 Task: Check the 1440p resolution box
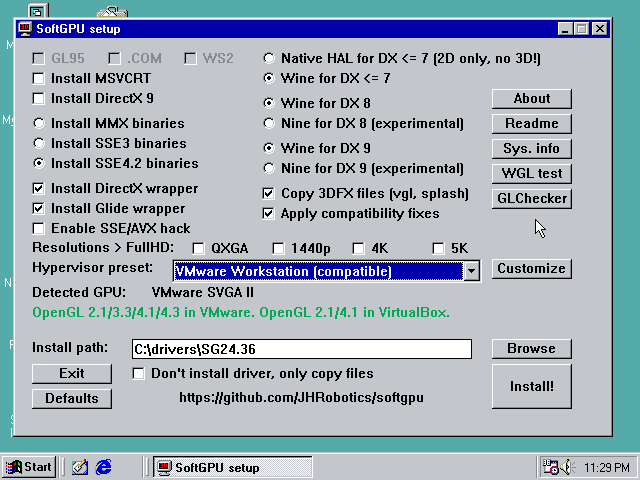click(x=278, y=248)
